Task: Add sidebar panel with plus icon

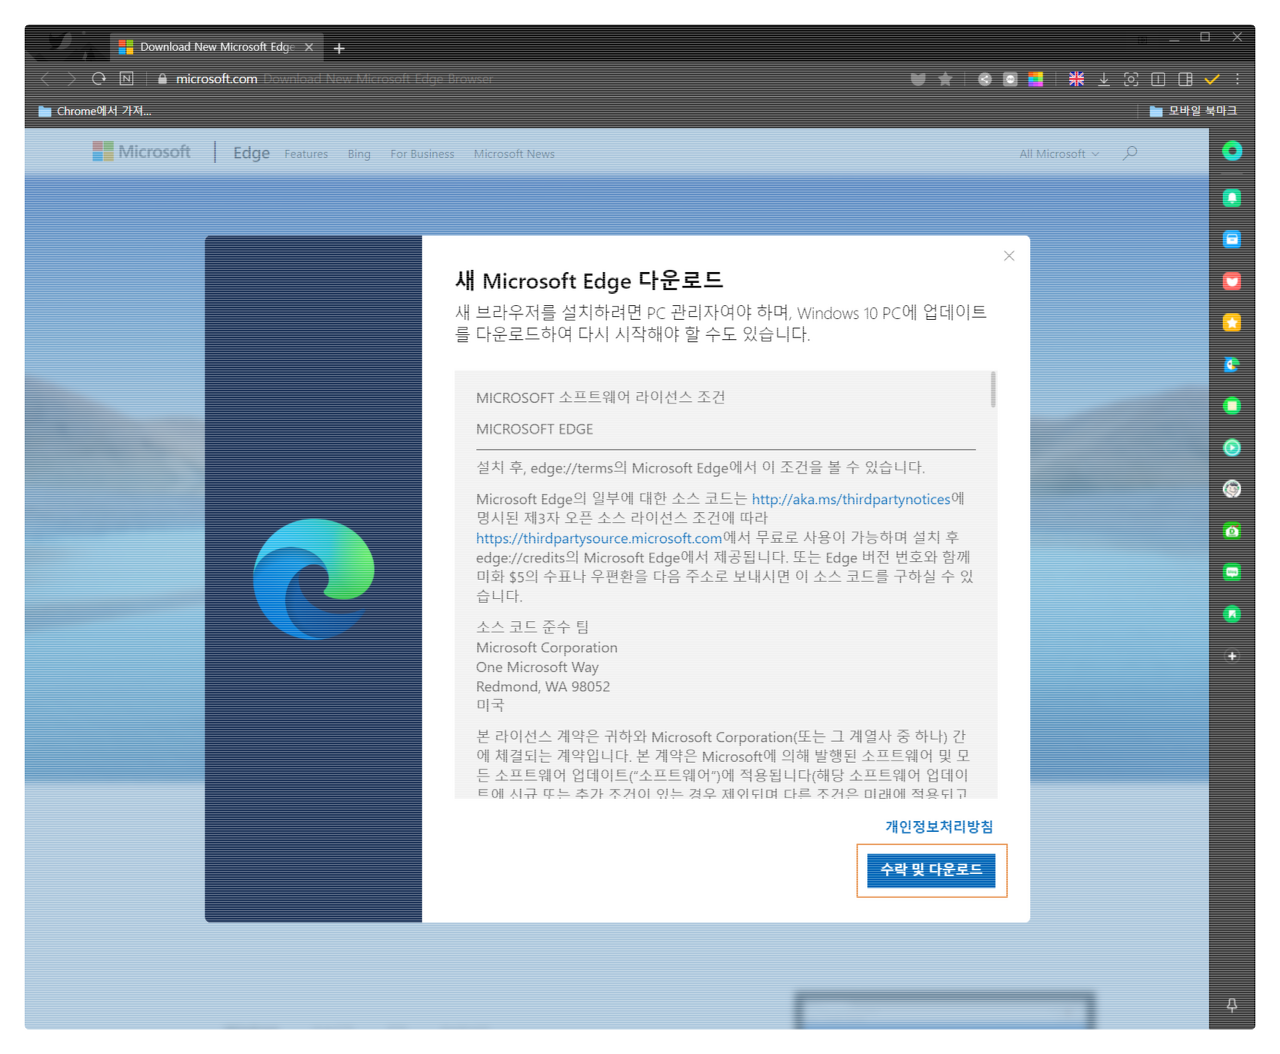Action: [1232, 656]
